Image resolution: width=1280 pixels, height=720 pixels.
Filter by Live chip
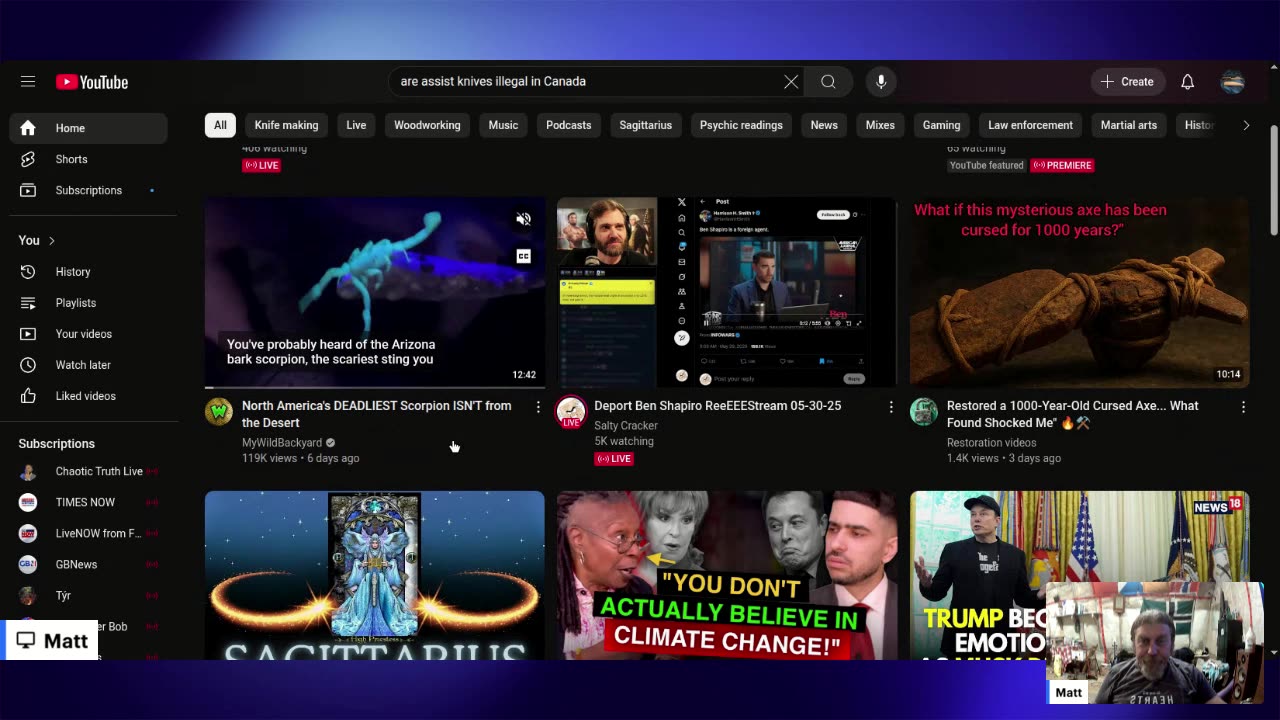pyautogui.click(x=356, y=125)
